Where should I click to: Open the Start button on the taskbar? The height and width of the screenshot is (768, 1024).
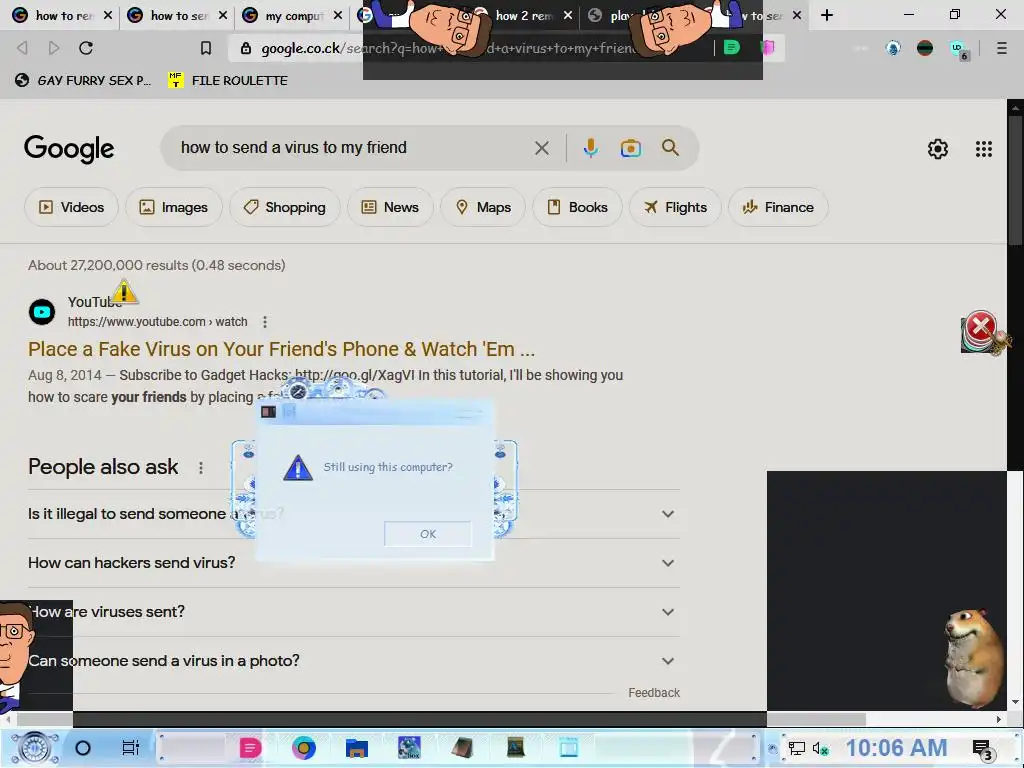[34, 748]
